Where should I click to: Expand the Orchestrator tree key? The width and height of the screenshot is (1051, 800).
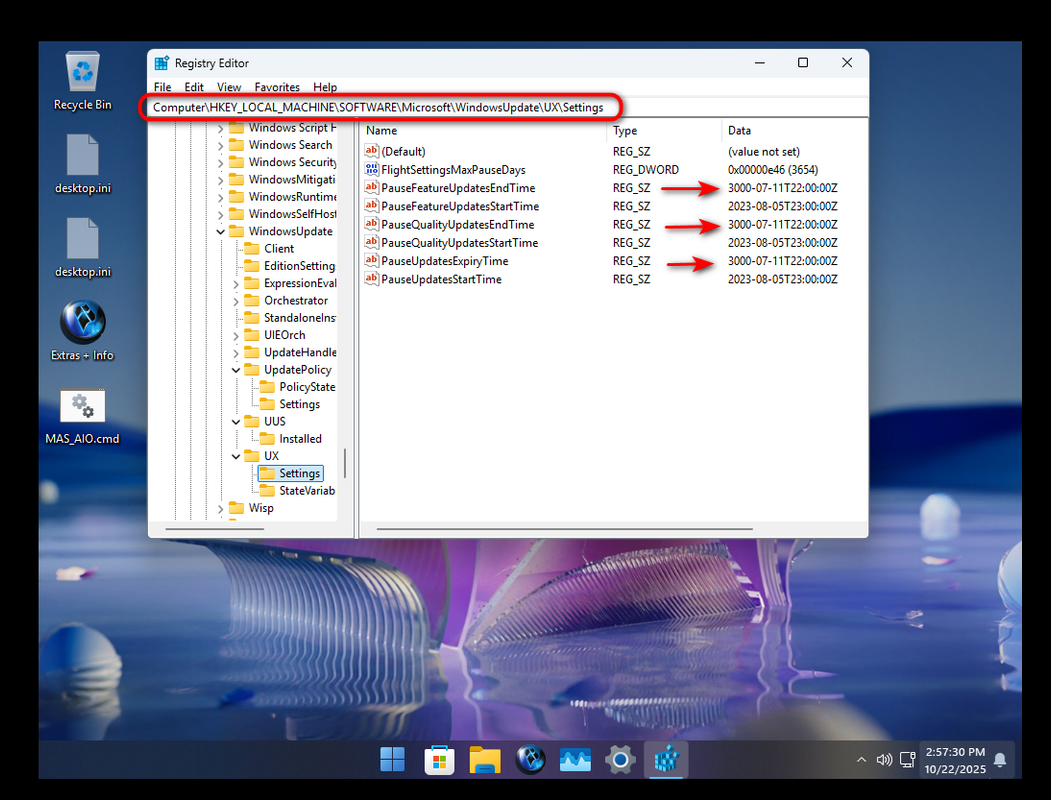pyautogui.click(x=236, y=301)
